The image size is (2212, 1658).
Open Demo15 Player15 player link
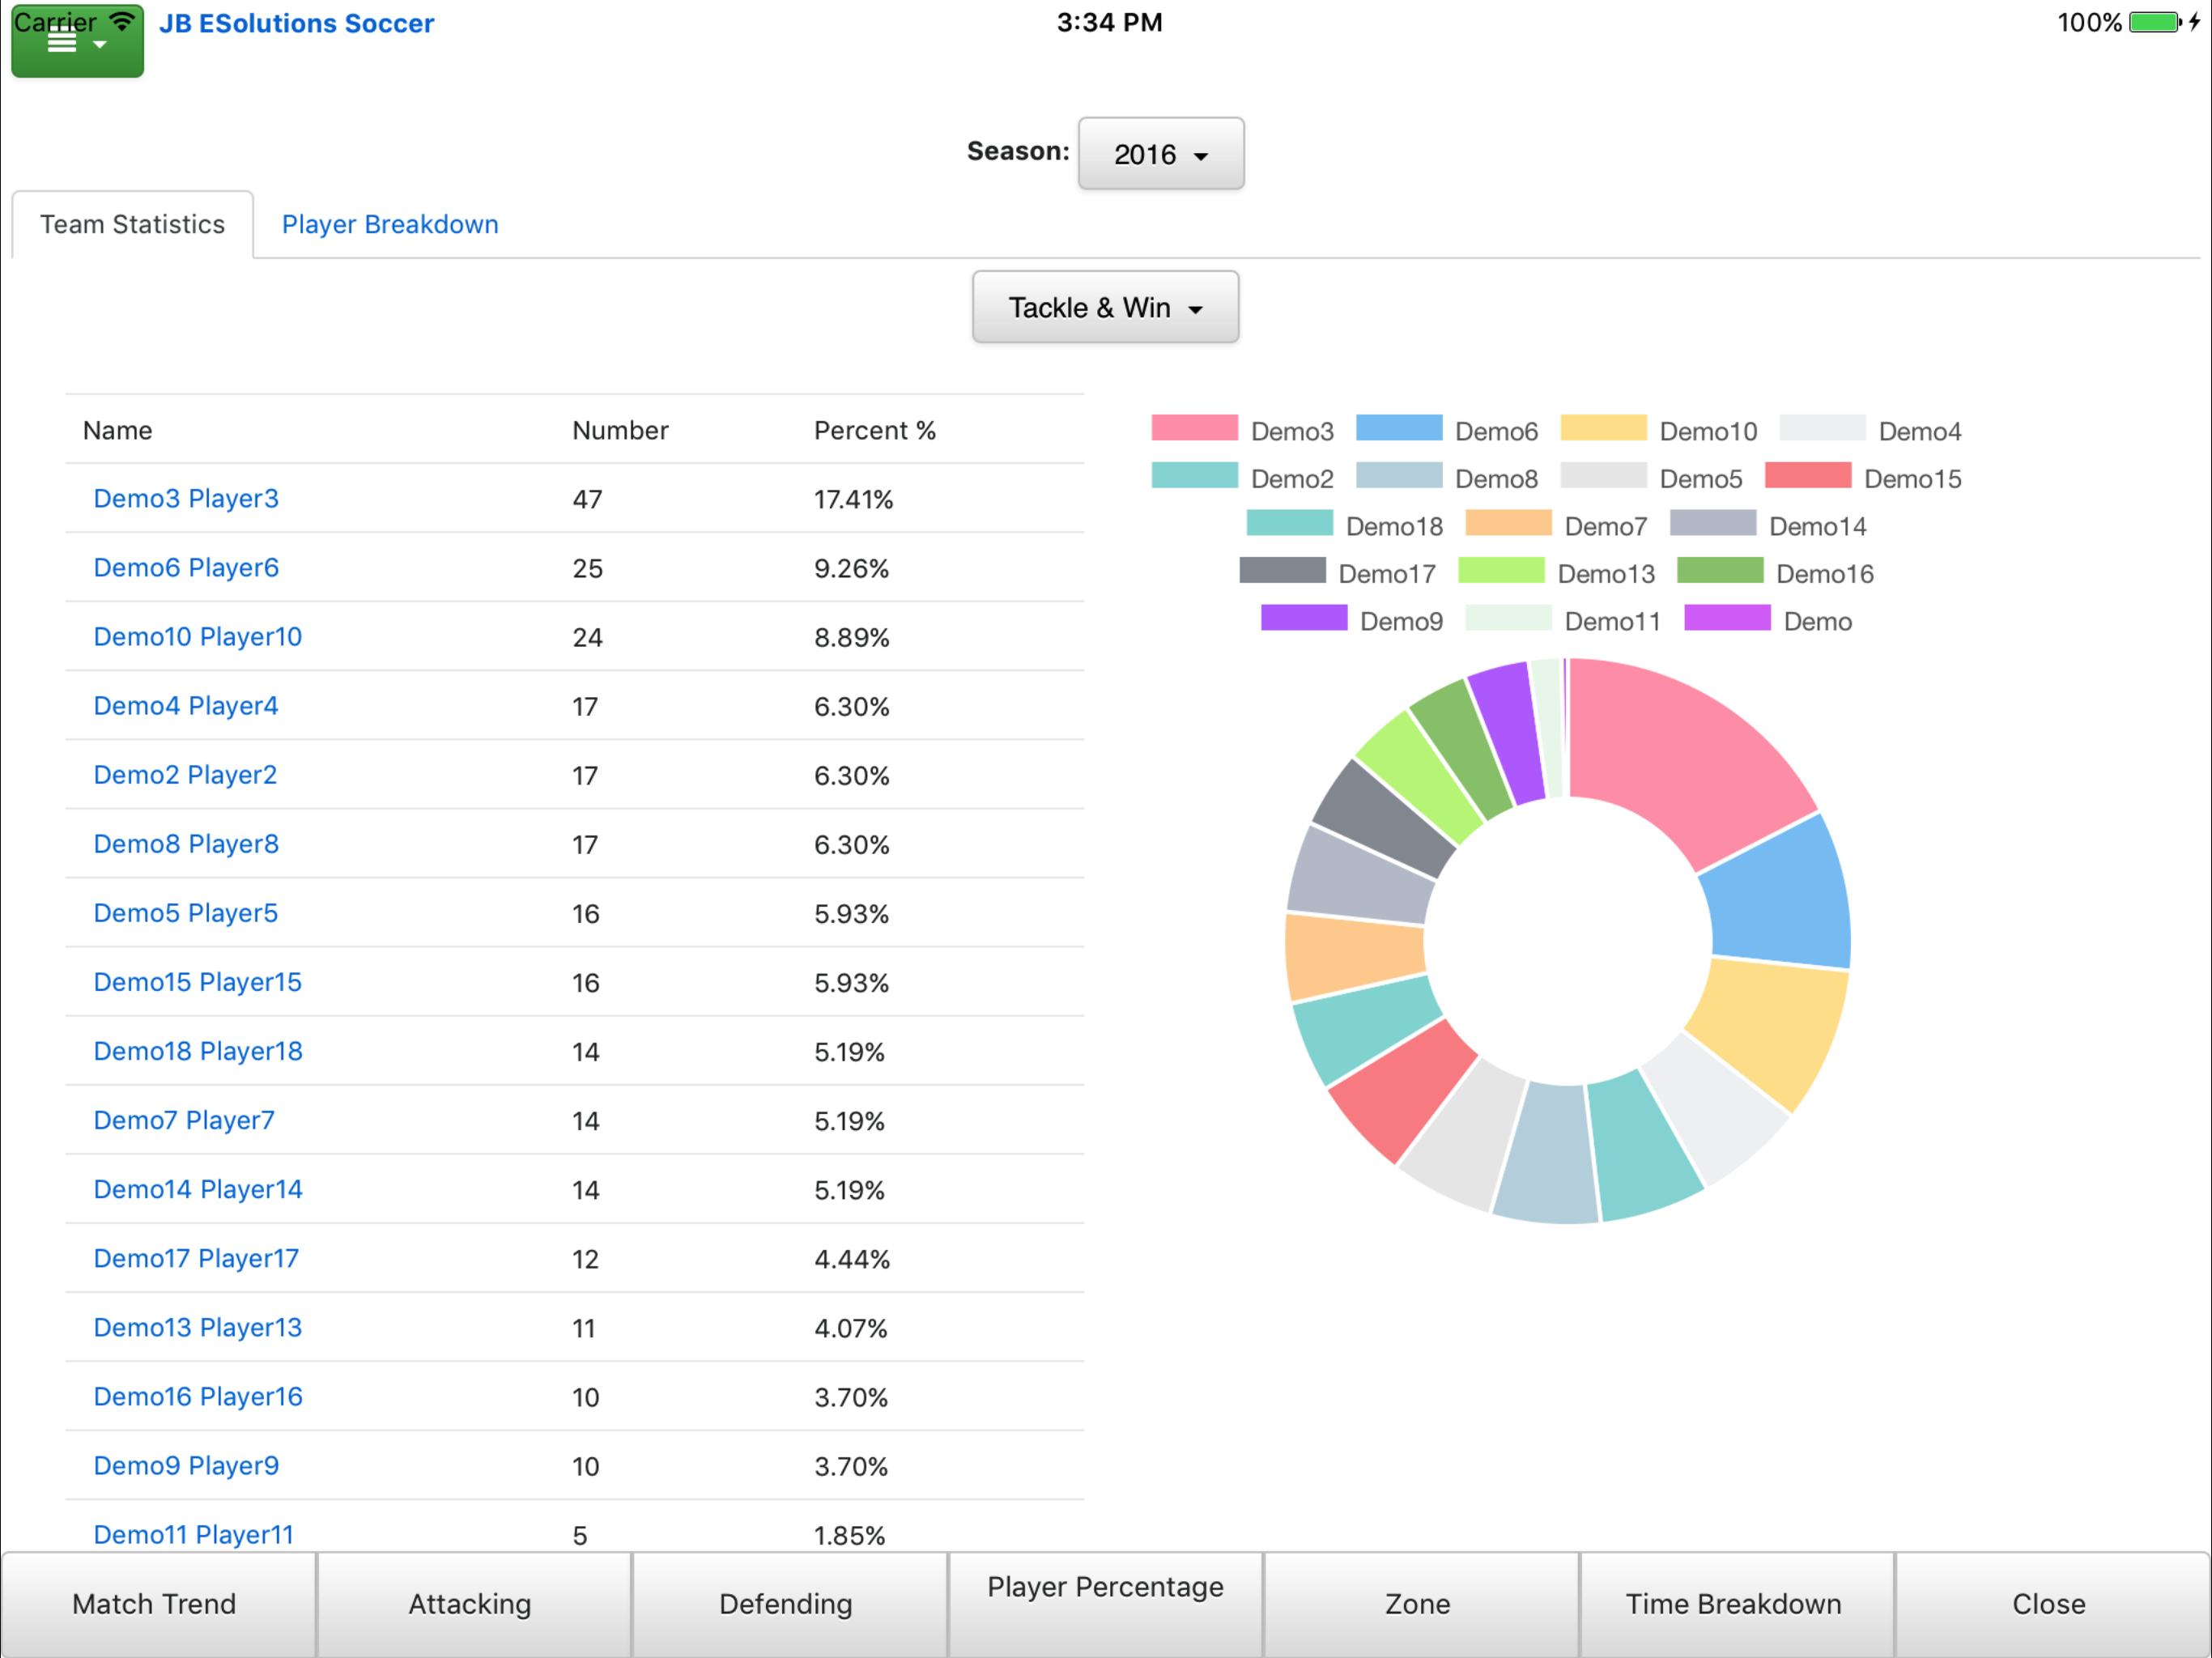click(x=197, y=982)
